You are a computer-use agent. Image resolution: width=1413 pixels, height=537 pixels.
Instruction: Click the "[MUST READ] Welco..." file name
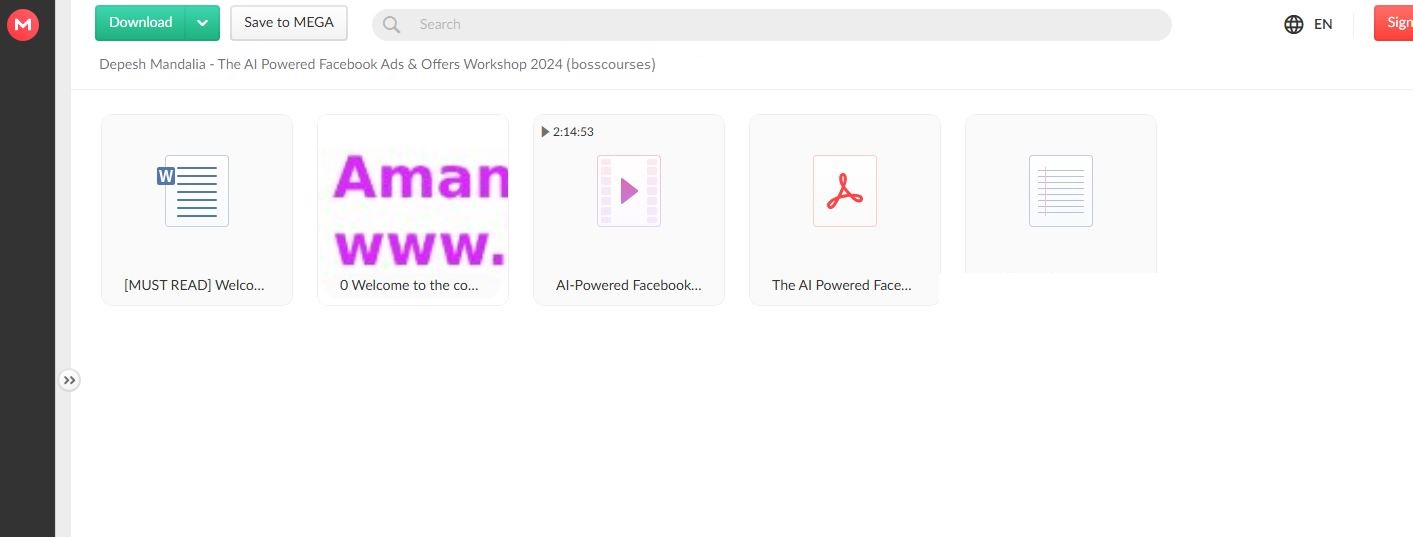194,285
